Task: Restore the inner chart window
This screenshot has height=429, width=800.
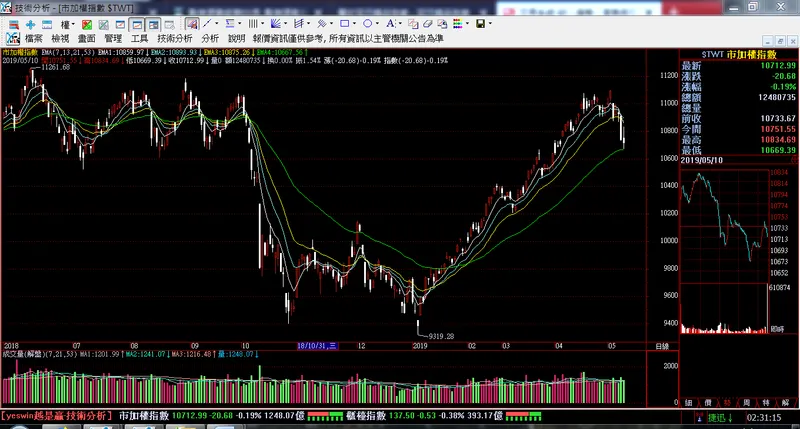Action: tap(780, 41)
